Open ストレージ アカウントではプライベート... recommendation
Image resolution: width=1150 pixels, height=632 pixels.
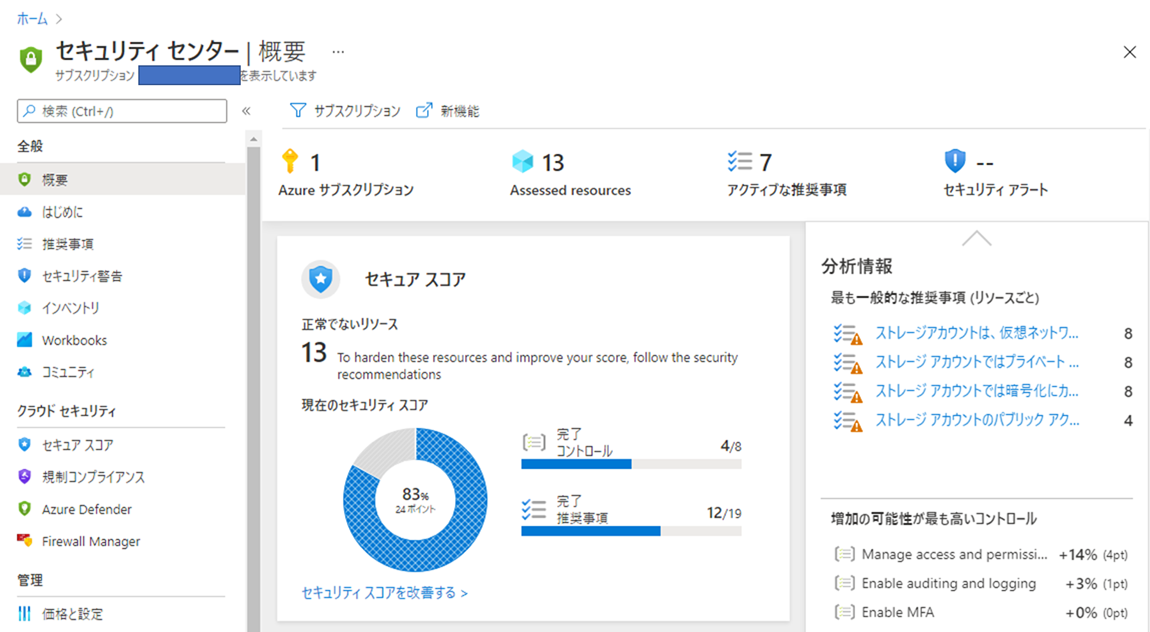[x=977, y=361]
